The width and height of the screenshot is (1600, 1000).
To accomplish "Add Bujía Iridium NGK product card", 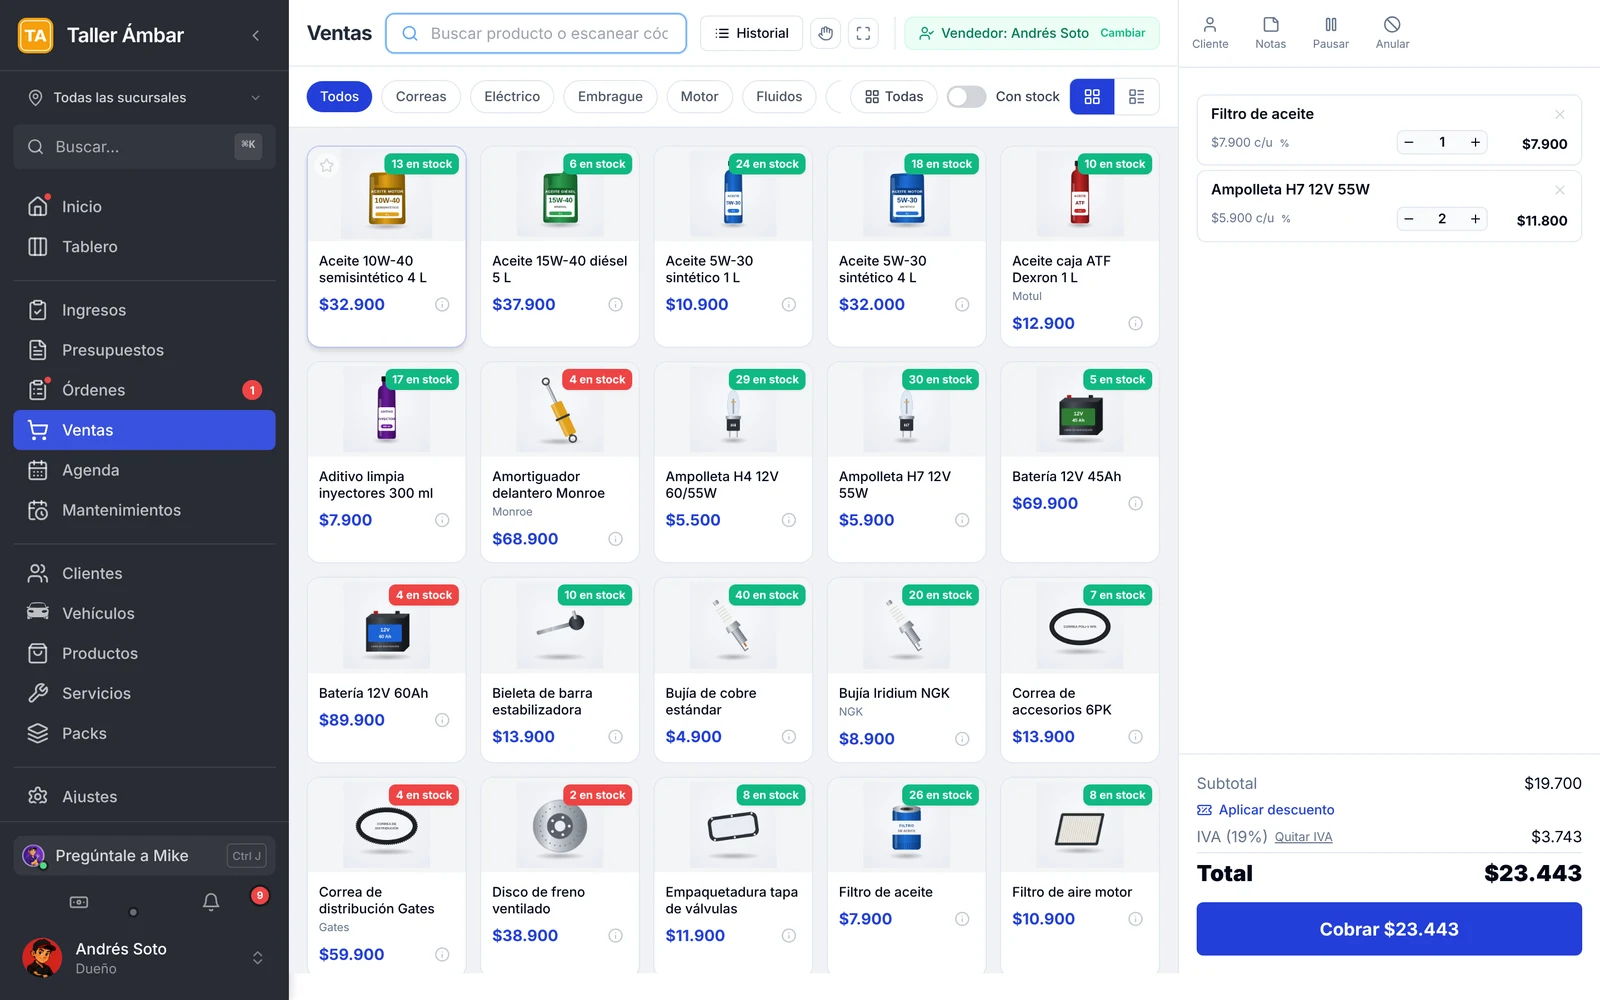I will 906,670.
